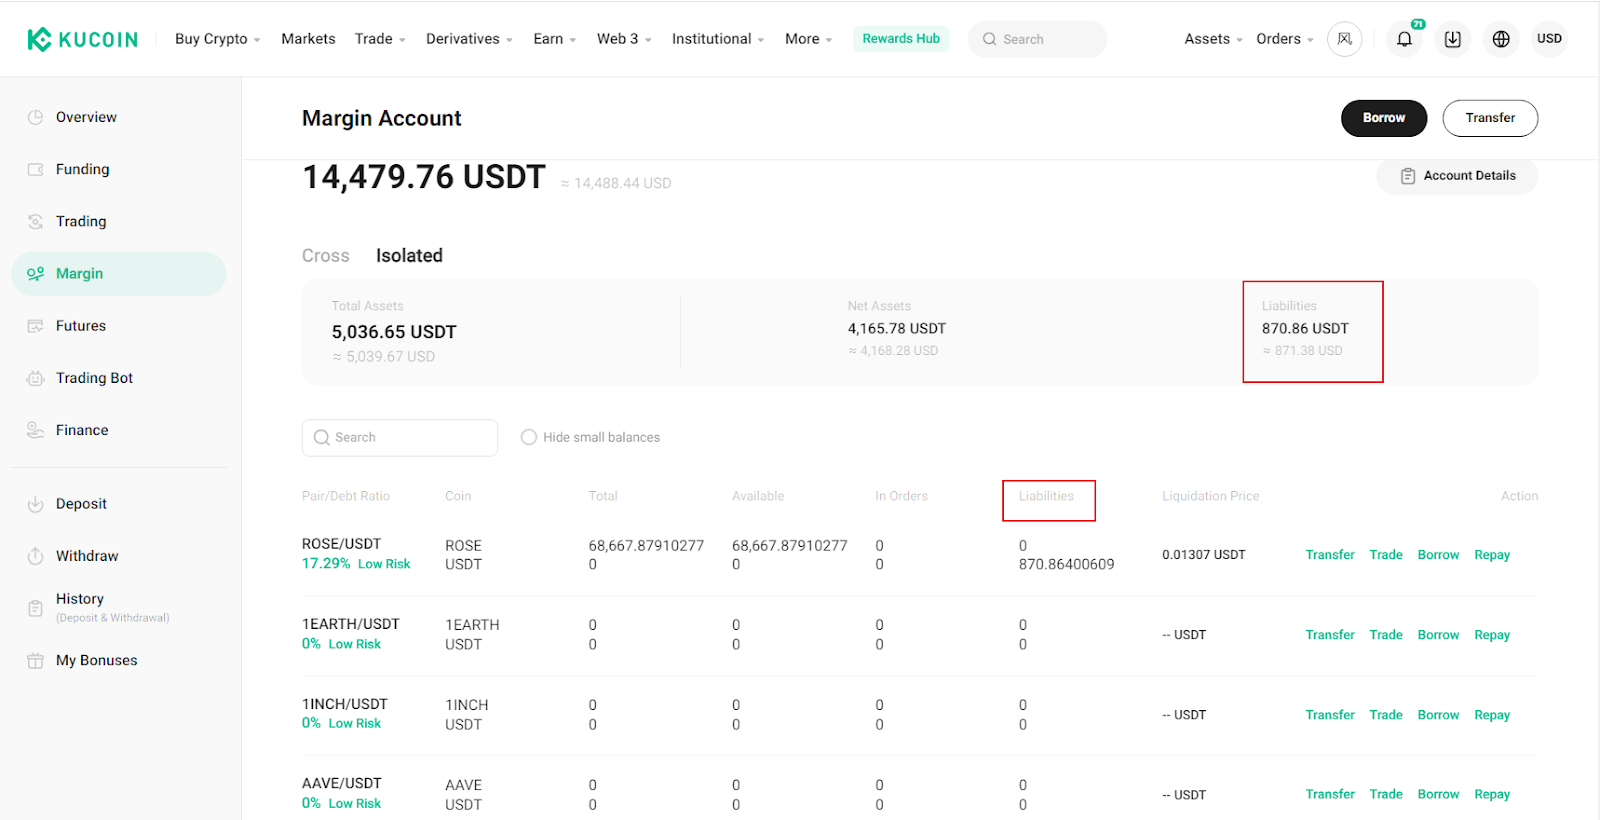This screenshot has width=1600, height=820.
Task: Open Futures in the sidebar
Action: click(x=81, y=326)
